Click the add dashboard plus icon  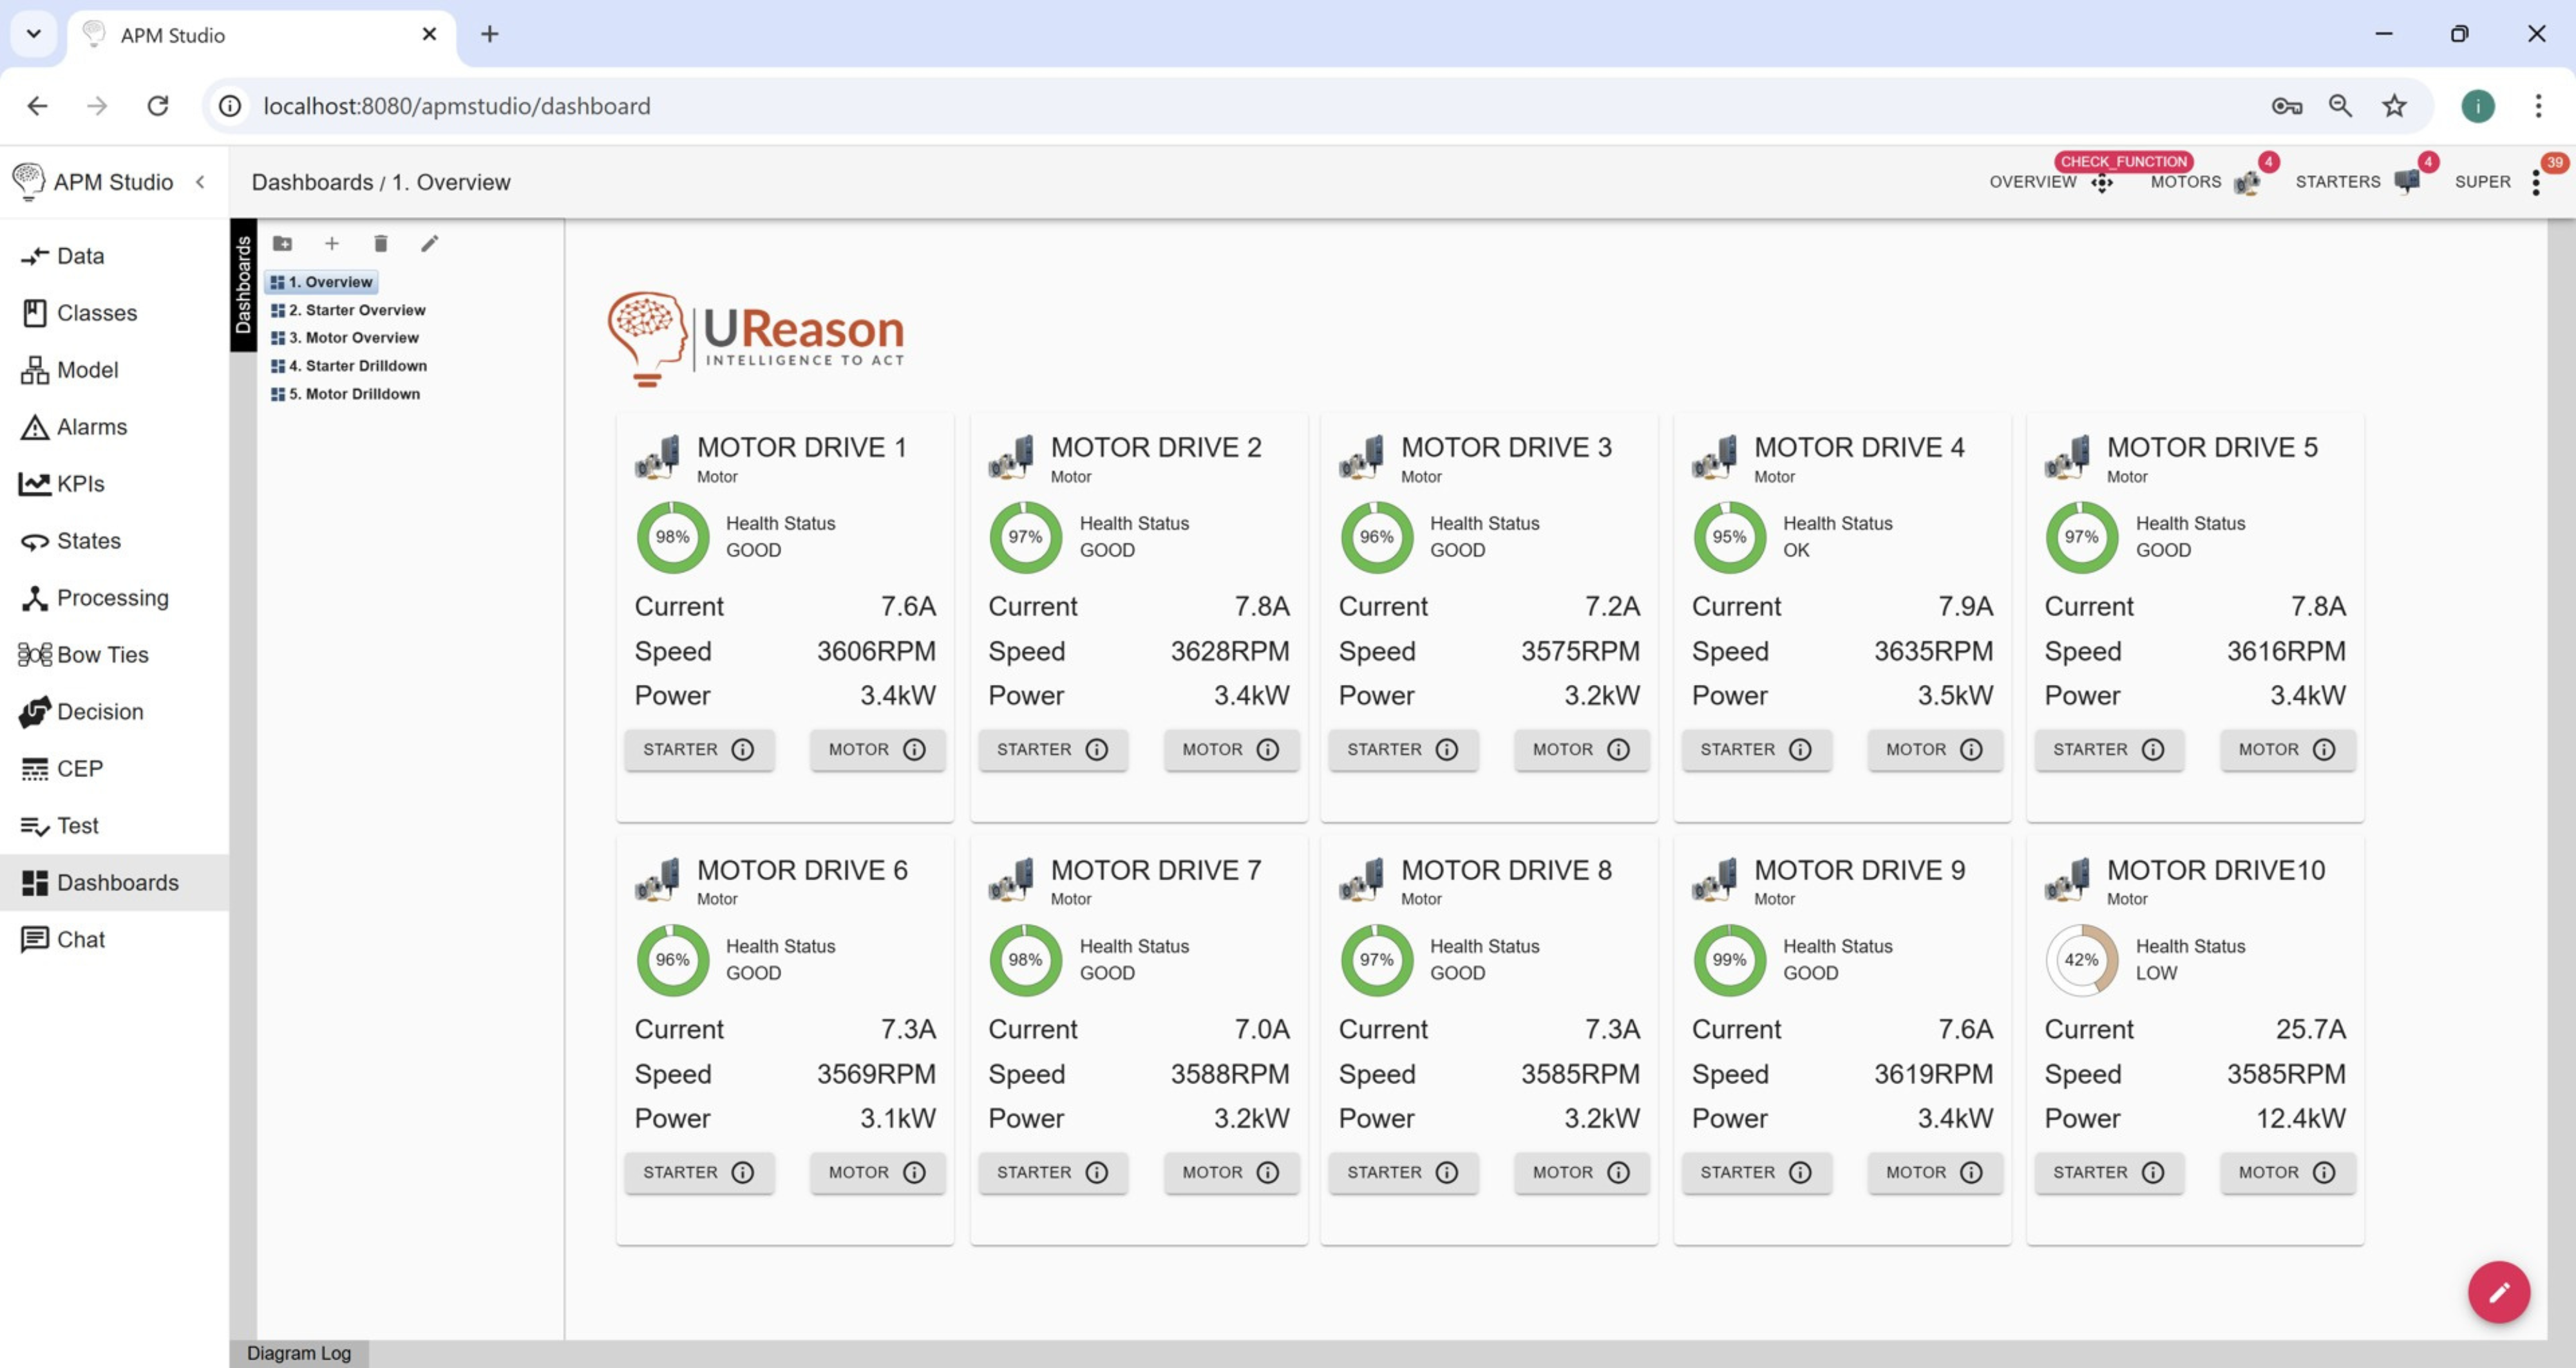332,243
